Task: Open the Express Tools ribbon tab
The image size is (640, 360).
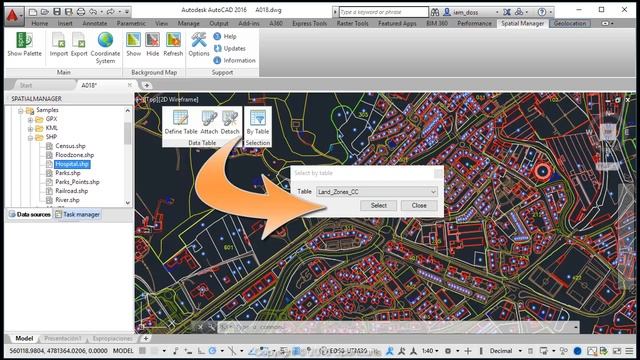Action: (x=309, y=23)
